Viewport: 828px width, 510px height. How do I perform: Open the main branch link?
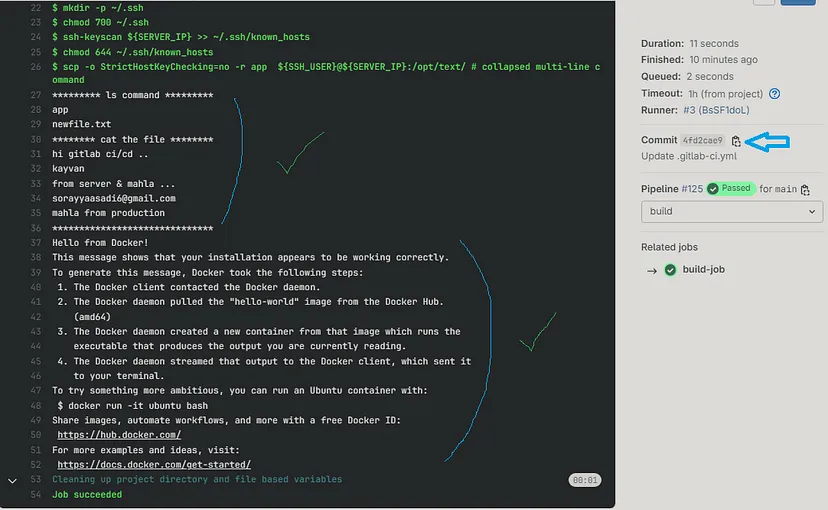pos(786,189)
